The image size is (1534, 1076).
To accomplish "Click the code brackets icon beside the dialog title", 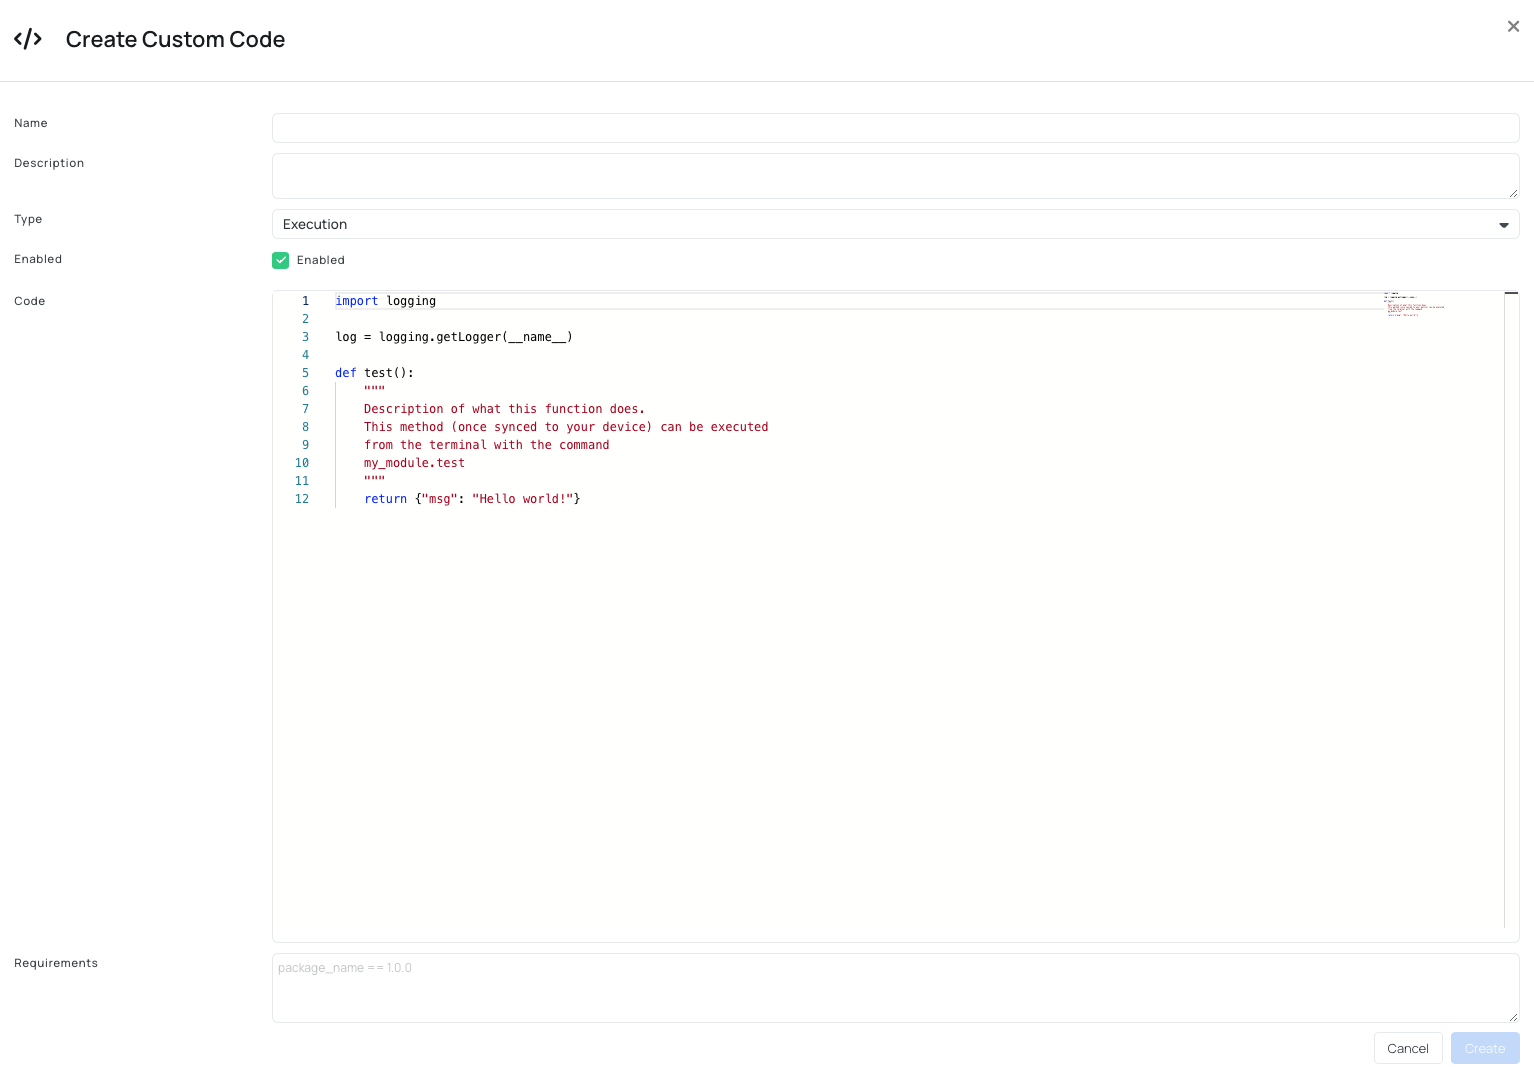I will pyautogui.click(x=28, y=38).
